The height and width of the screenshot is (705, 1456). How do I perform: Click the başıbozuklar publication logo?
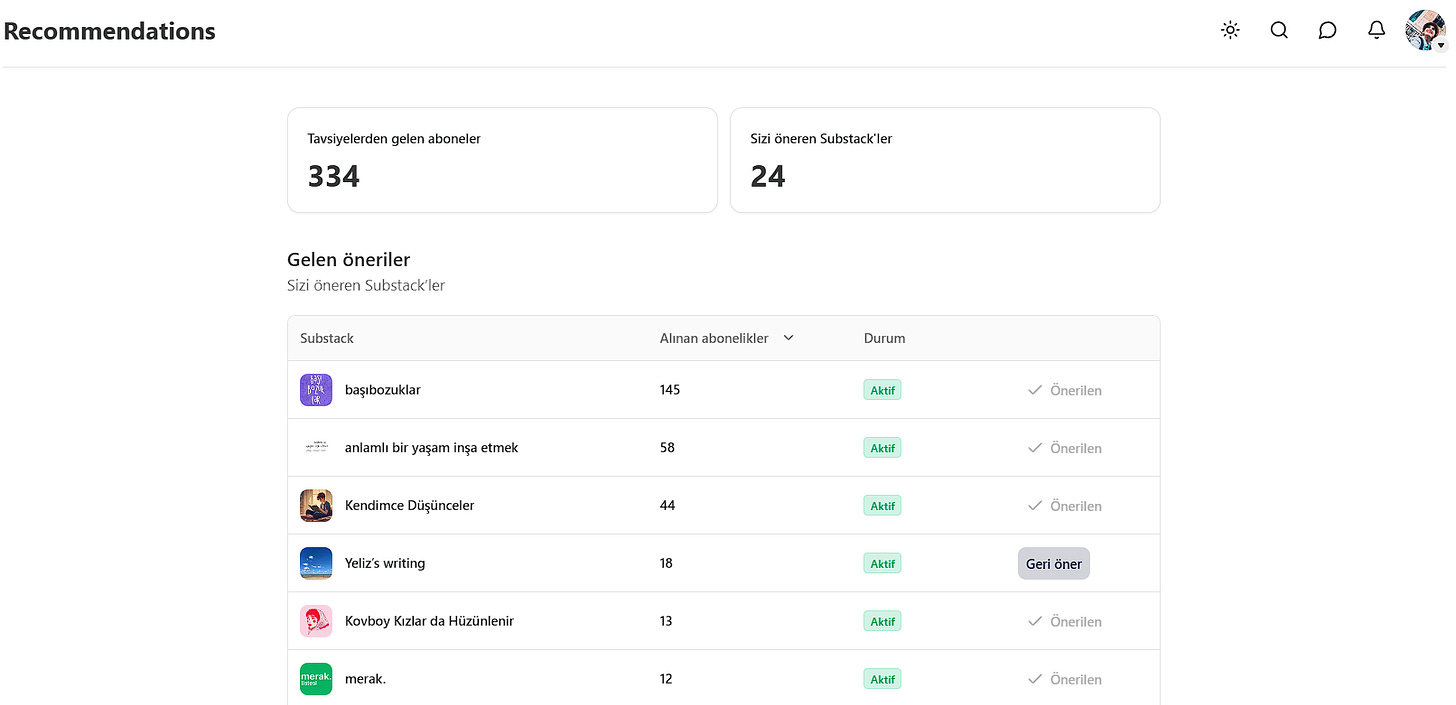point(316,390)
